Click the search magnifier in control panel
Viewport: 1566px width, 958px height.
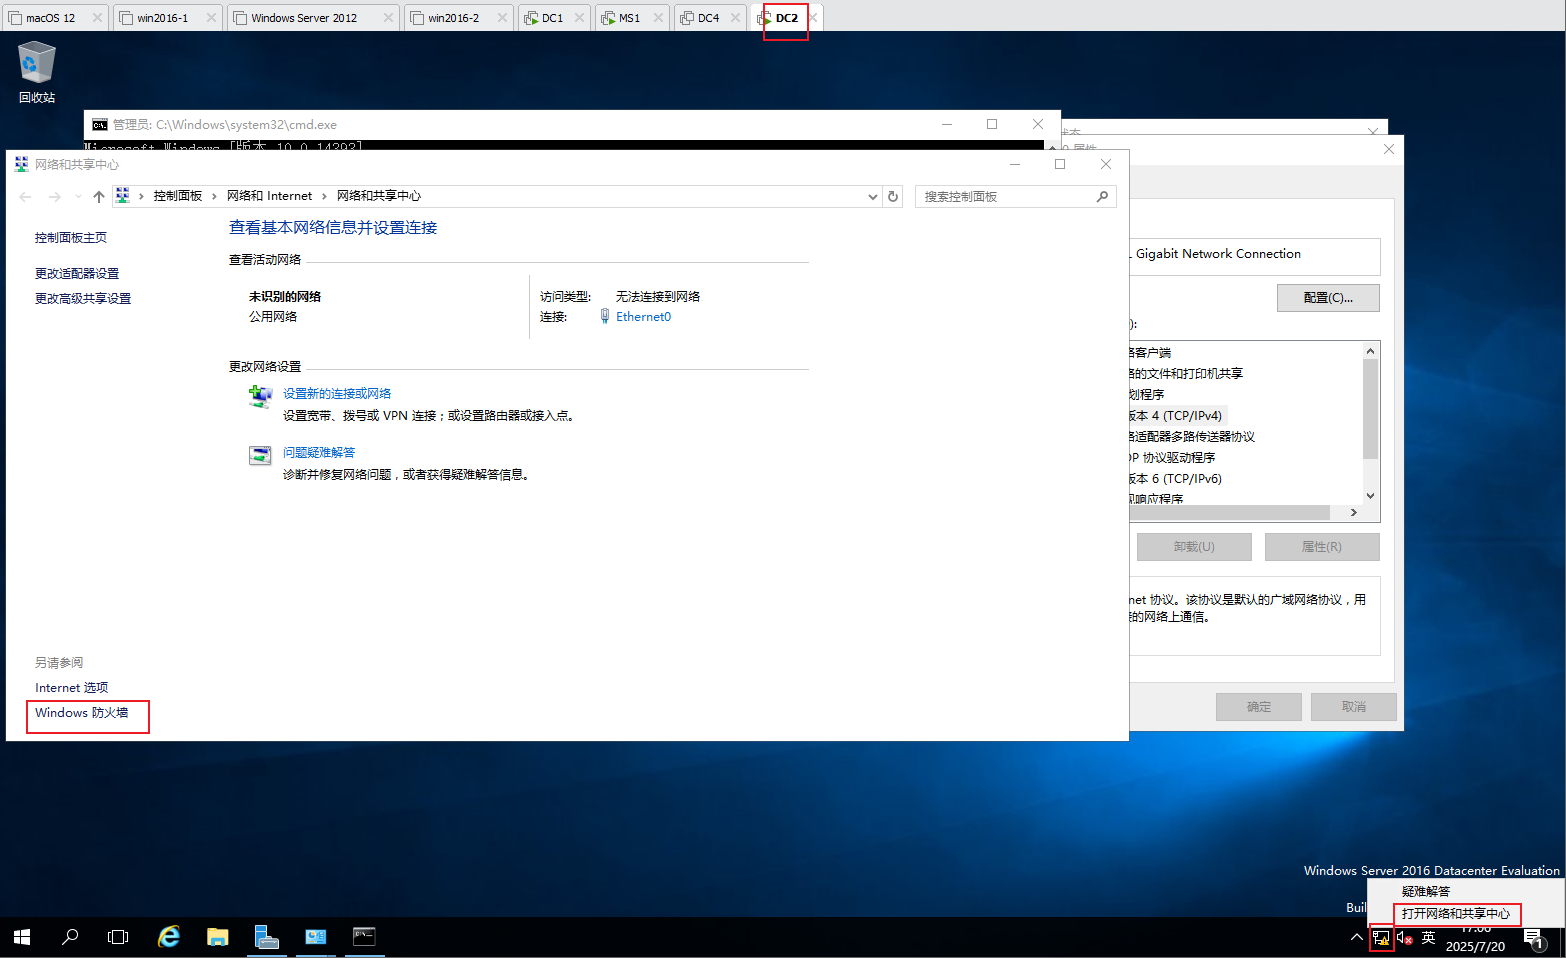[1102, 197]
